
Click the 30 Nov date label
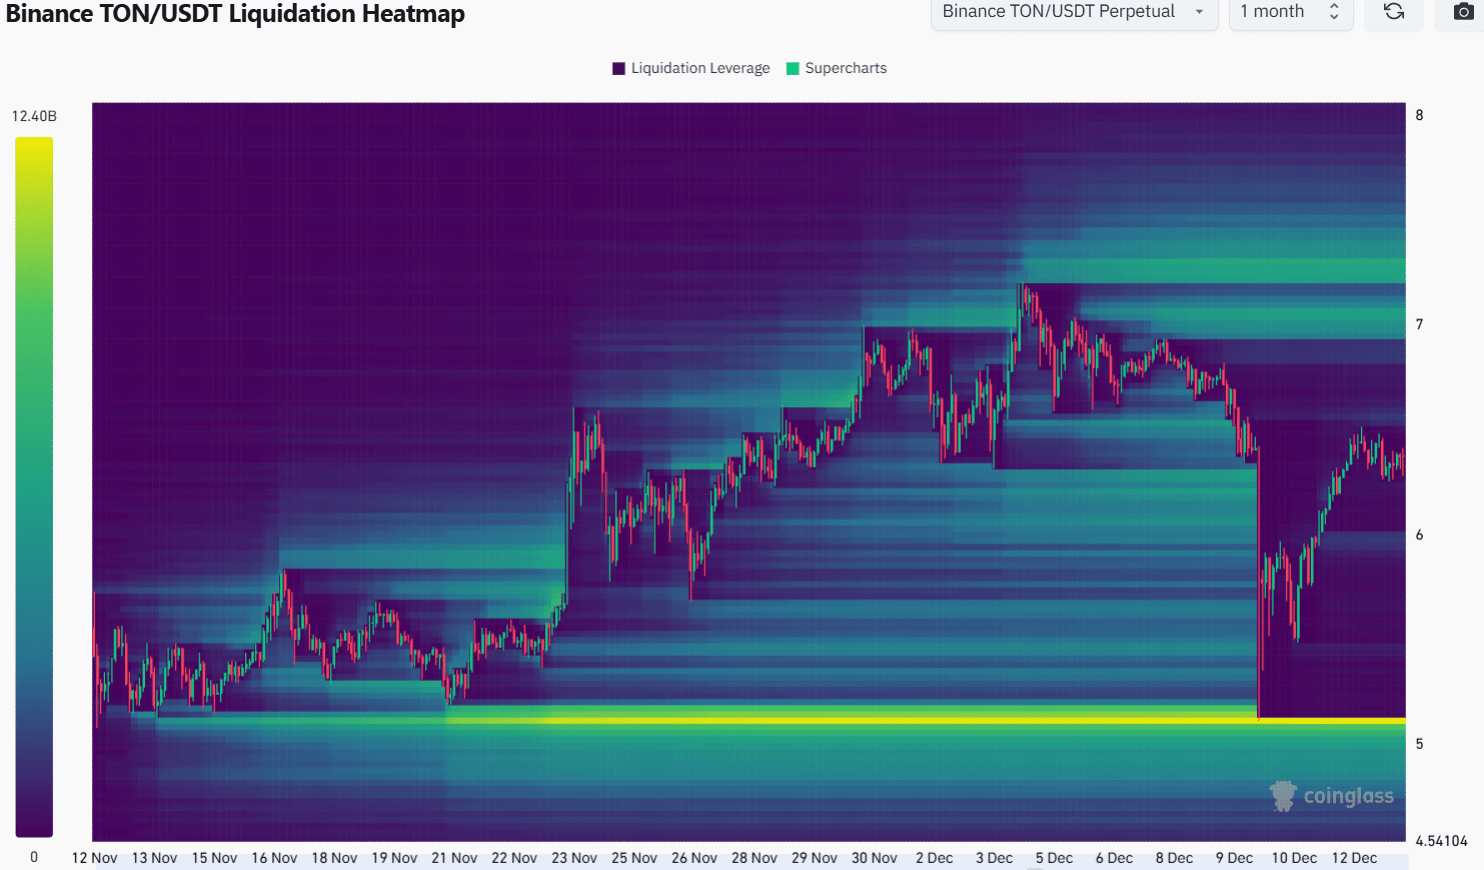tap(875, 858)
